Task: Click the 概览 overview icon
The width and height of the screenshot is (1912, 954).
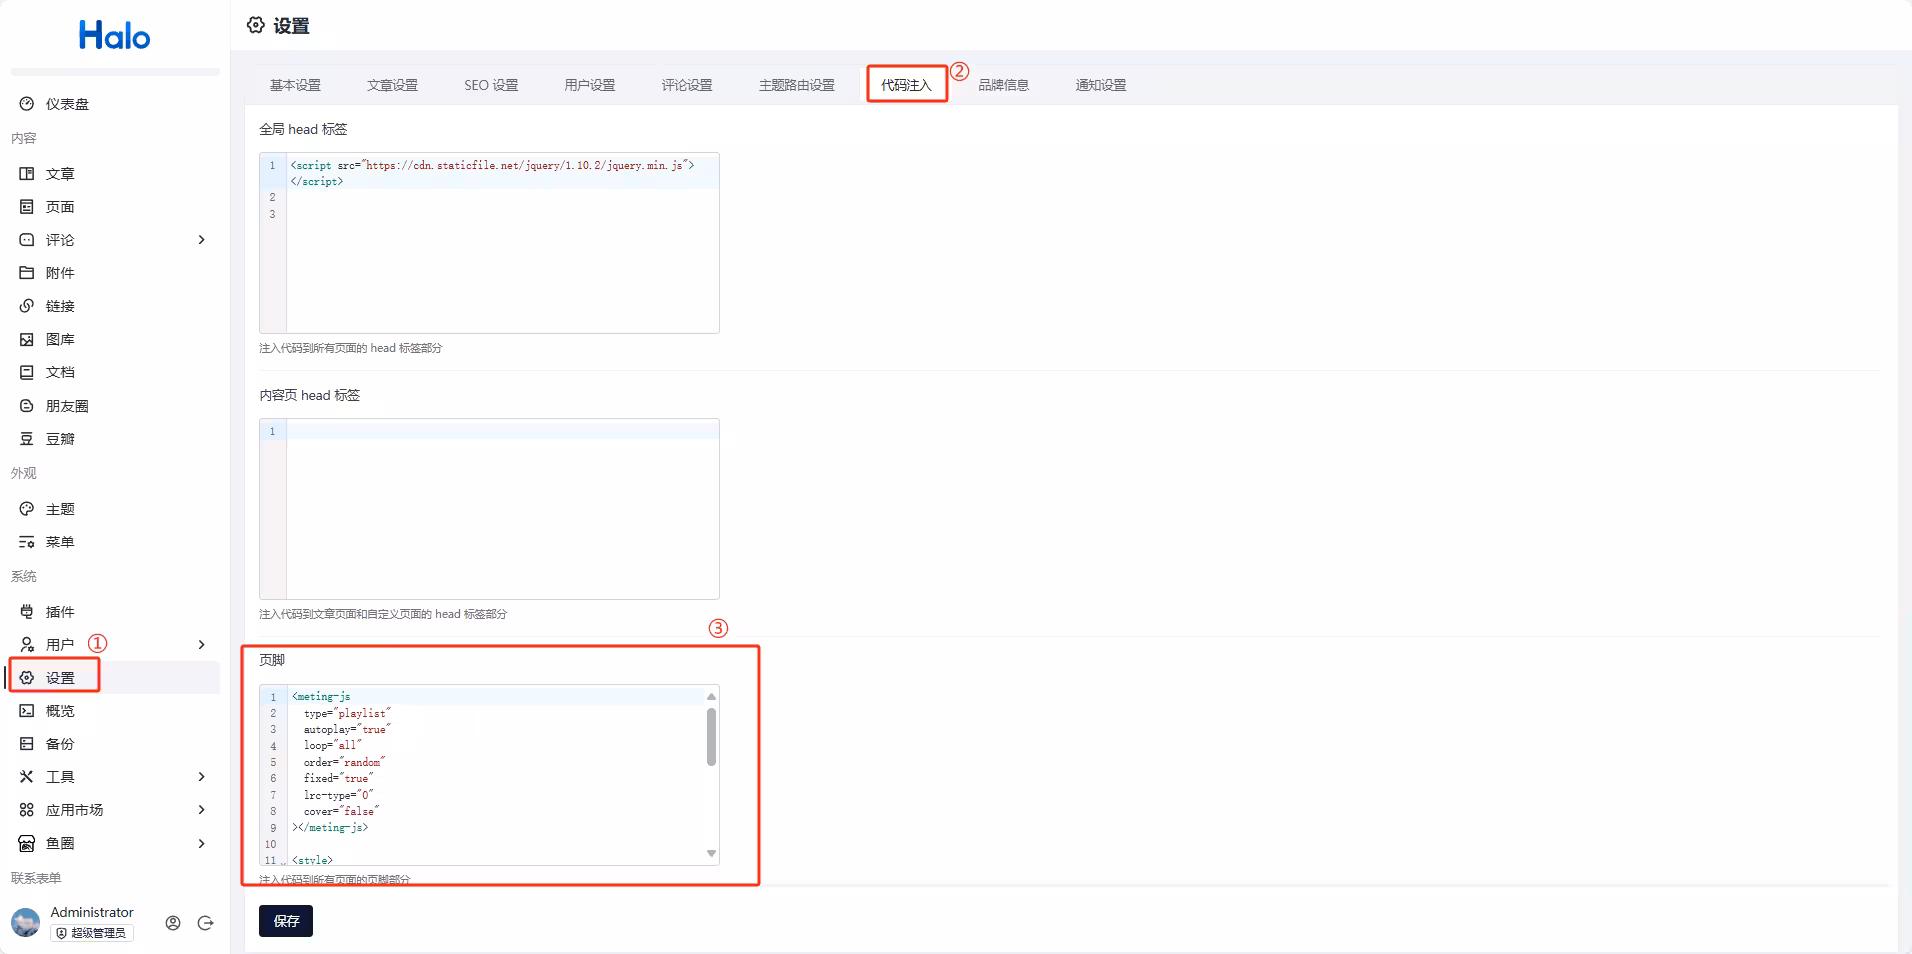Action: [27, 711]
